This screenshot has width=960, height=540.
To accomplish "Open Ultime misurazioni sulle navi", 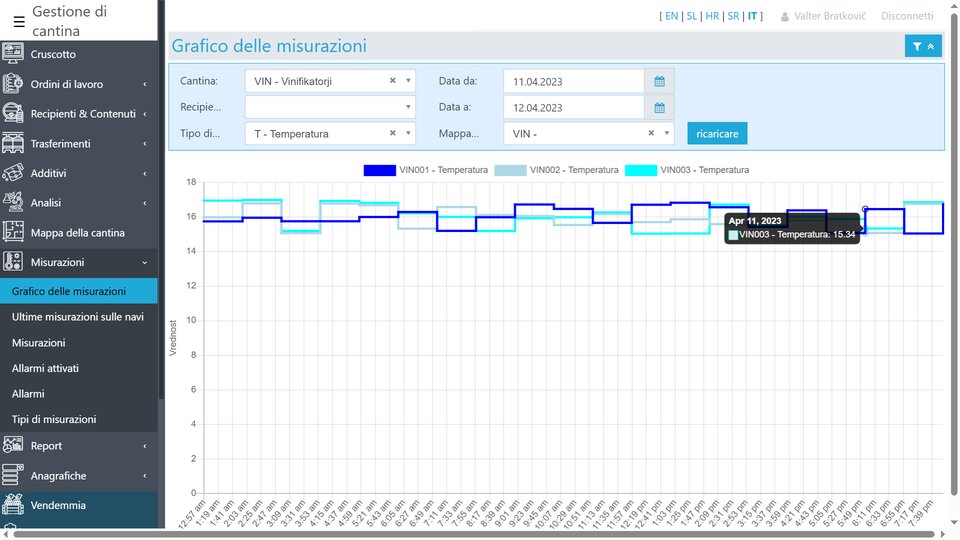I will point(78,317).
